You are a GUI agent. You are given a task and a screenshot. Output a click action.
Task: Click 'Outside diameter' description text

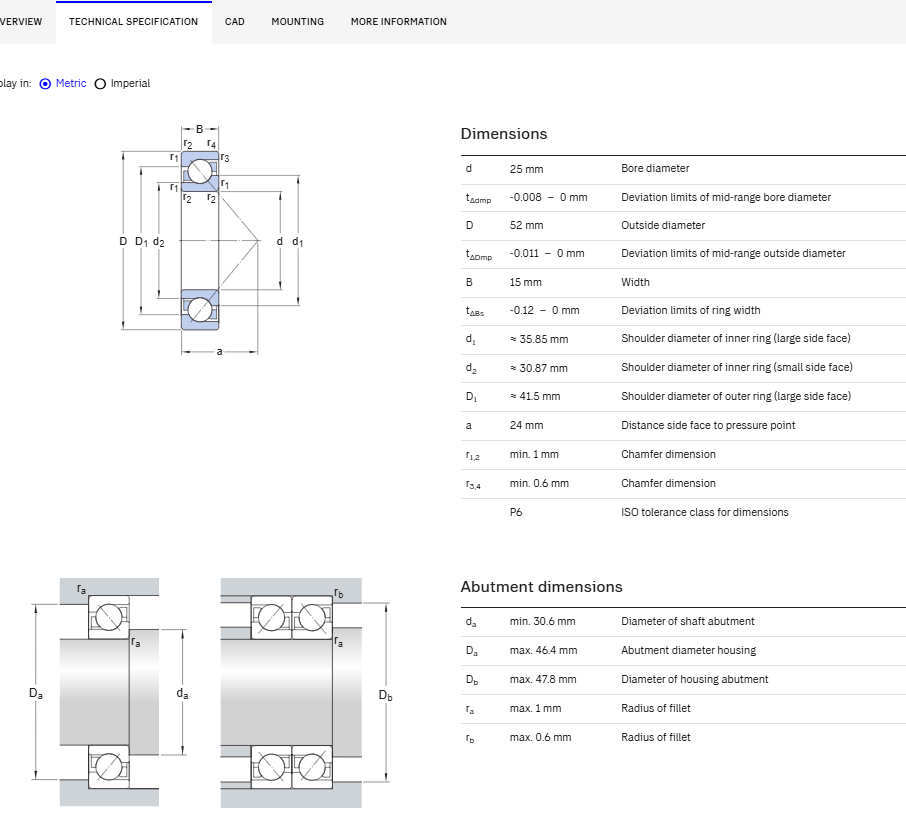[663, 225]
